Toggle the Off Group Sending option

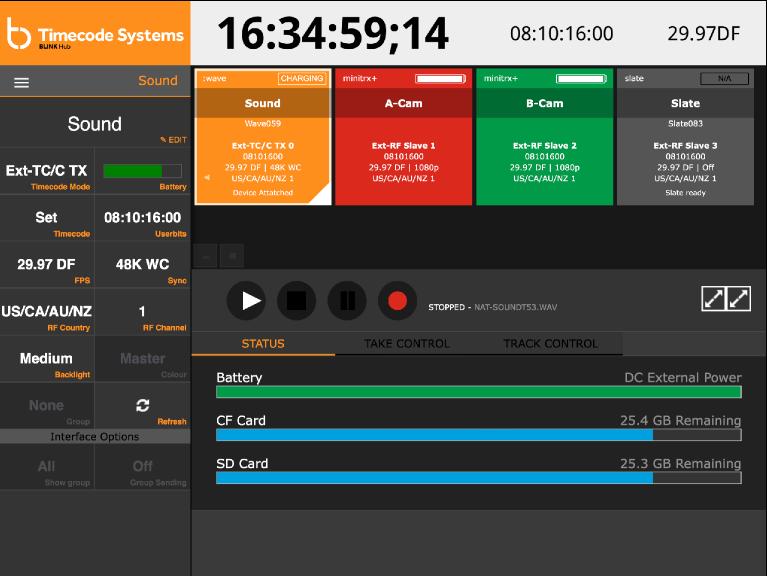pos(142,467)
